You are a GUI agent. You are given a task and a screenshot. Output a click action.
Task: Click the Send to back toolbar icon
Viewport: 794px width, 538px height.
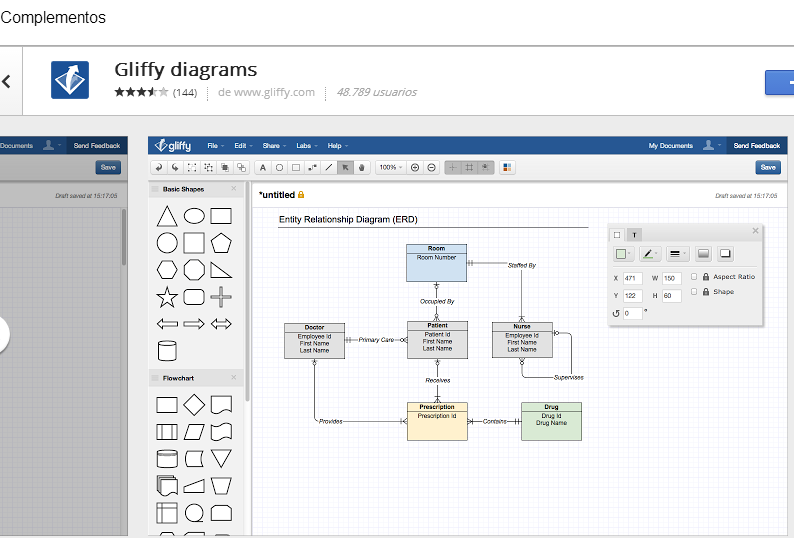[x=242, y=167]
